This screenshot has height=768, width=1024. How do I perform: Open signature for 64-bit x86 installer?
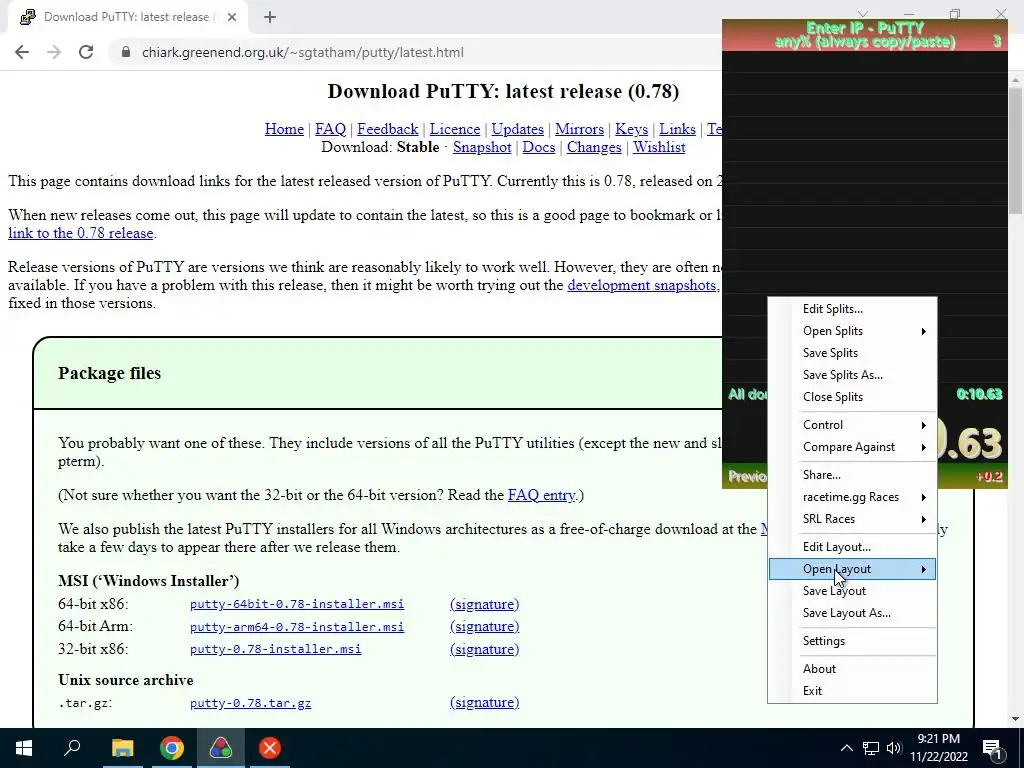(485, 605)
